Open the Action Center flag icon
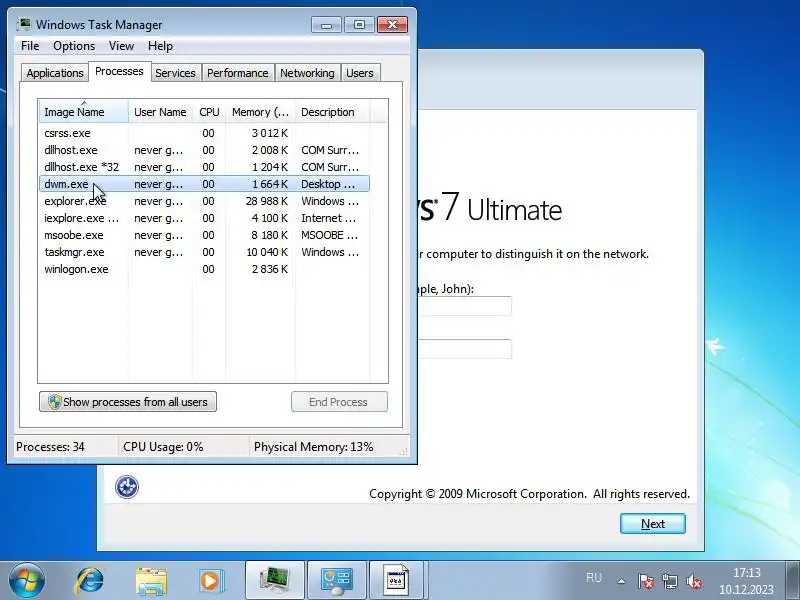This screenshot has width=800, height=600. pyautogui.click(x=645, y=581)
